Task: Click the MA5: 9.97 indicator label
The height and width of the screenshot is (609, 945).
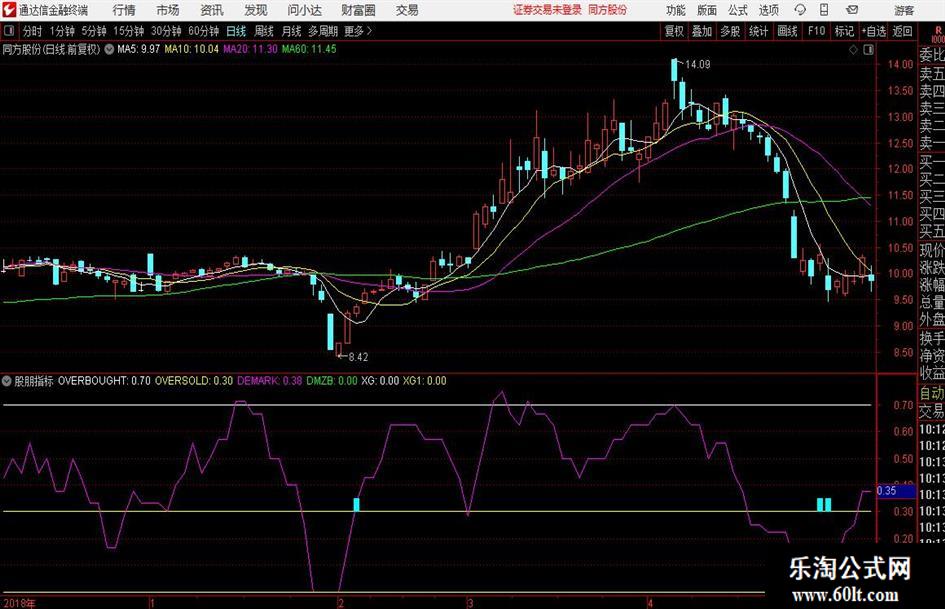Action: 139,49
